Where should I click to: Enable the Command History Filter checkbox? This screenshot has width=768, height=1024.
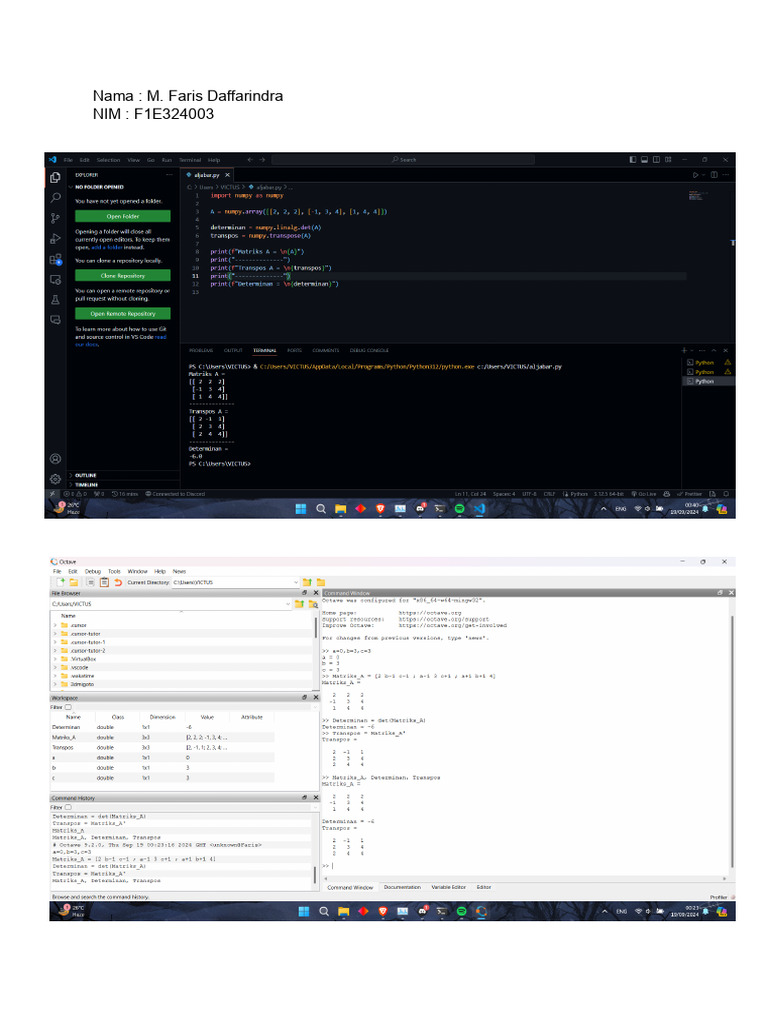pos(69,807)
